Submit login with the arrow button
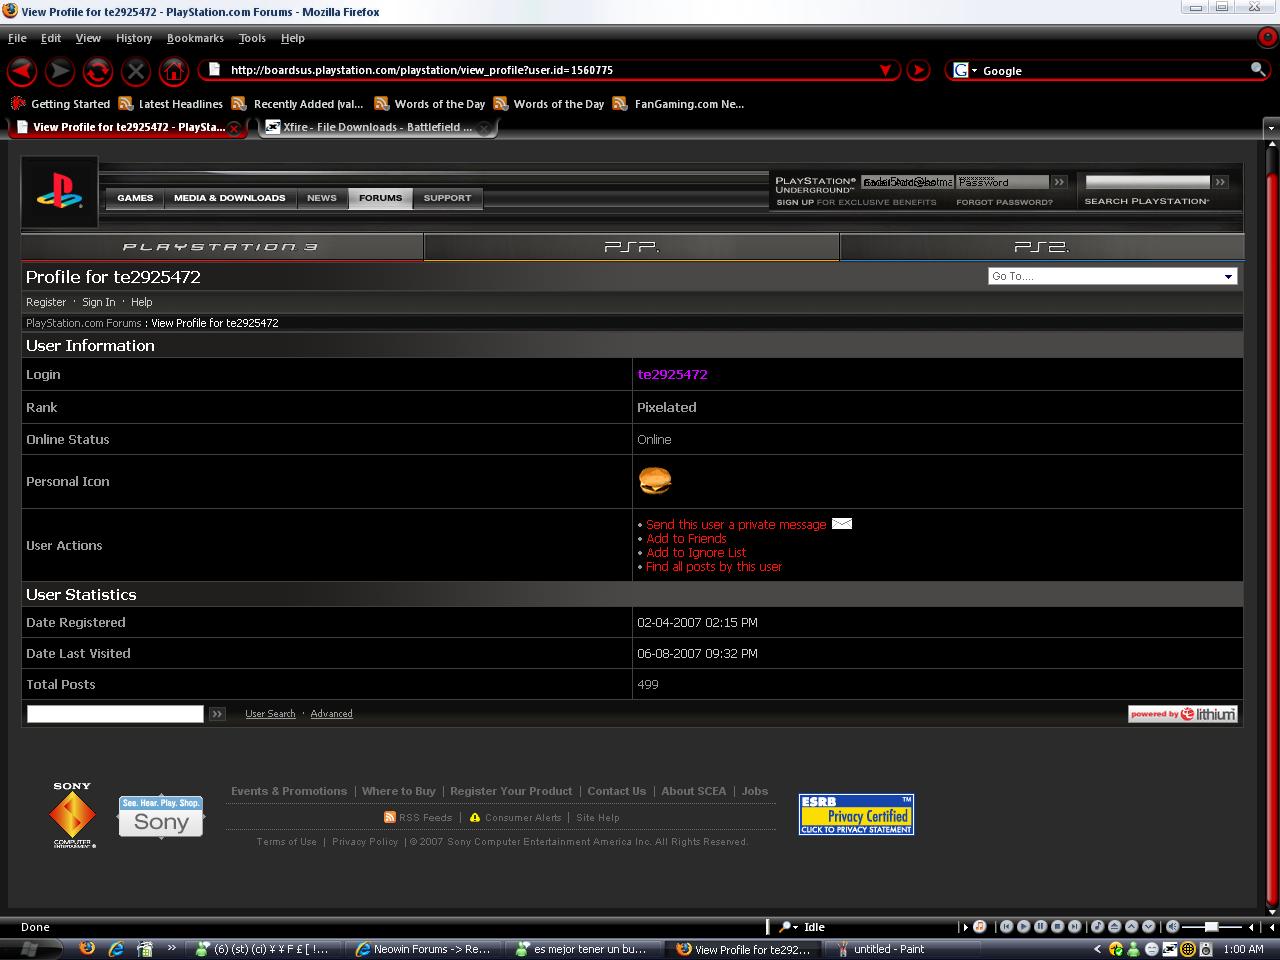Screen dimensions: 1280x960 pos(1060,182)
